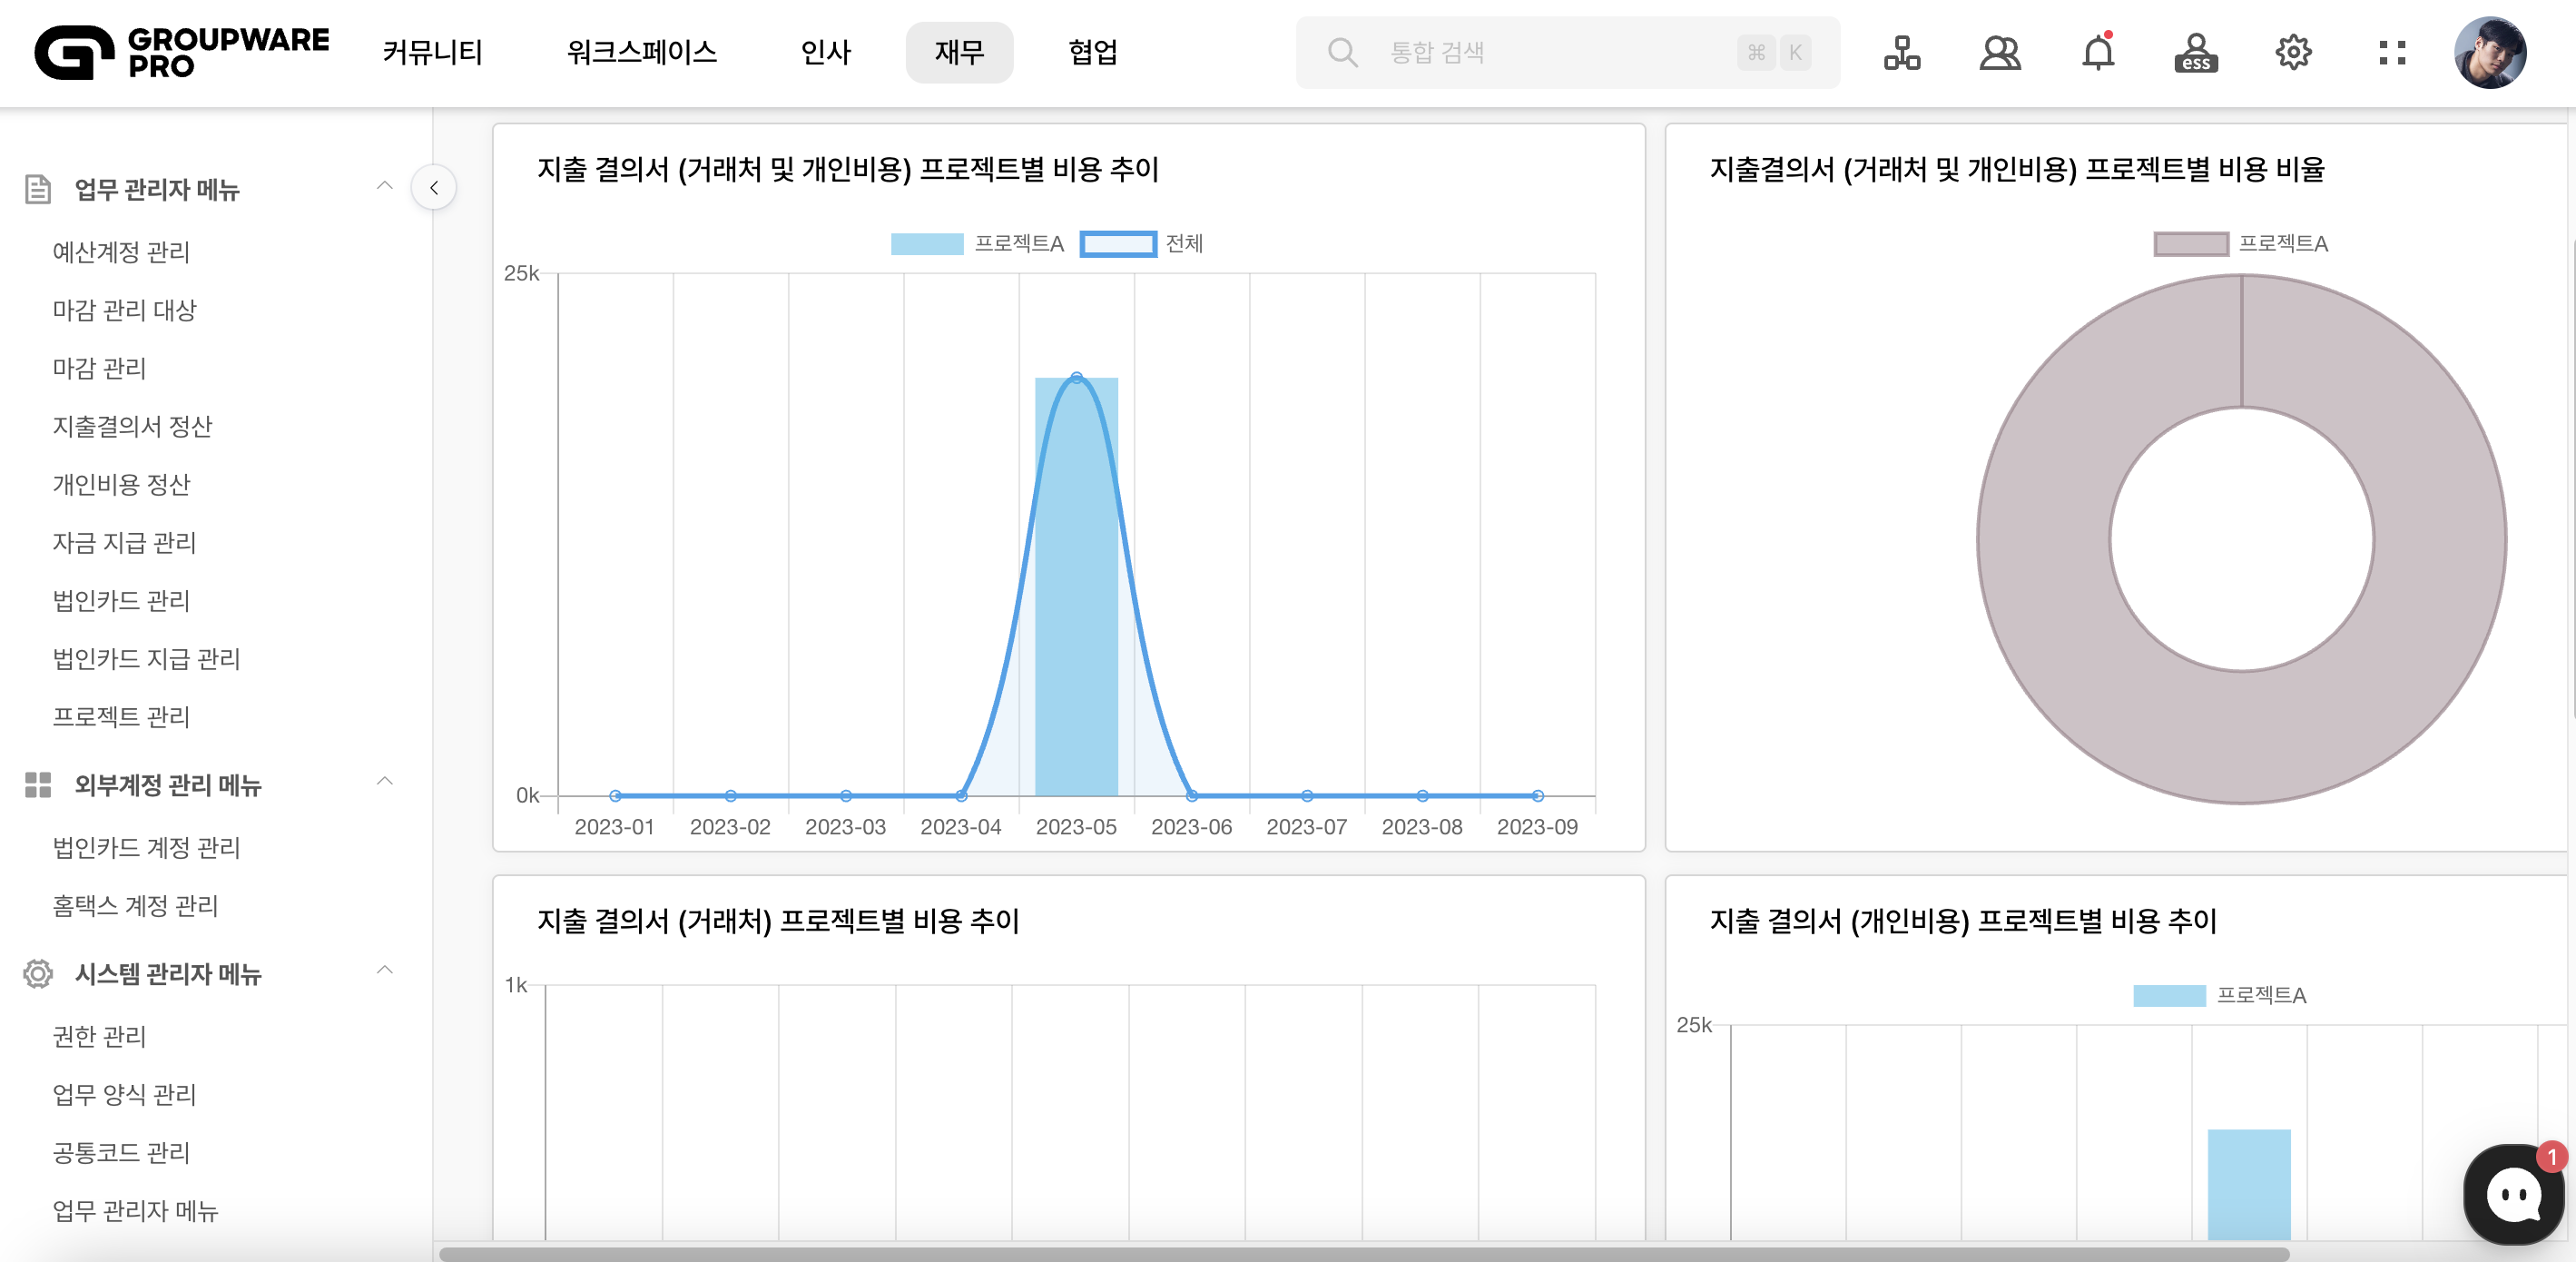
Task: Click the Groupware Pro logo
Action: (x=181, y=52)
